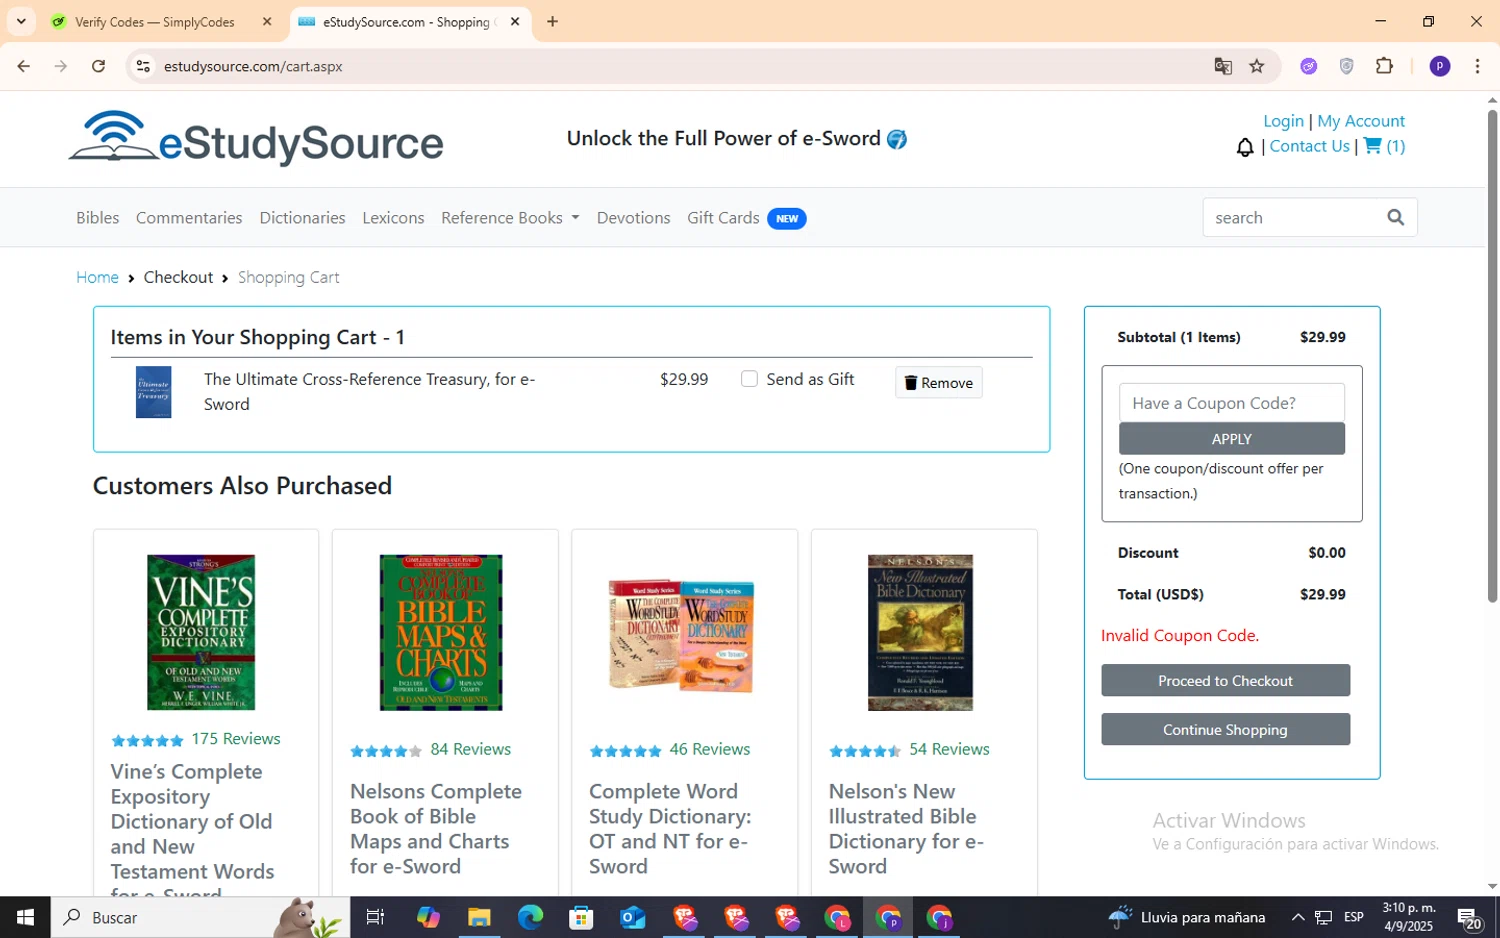Open the Devotions menu
Viewport: 1500px width, 938px height.
(x=633, y=217)
